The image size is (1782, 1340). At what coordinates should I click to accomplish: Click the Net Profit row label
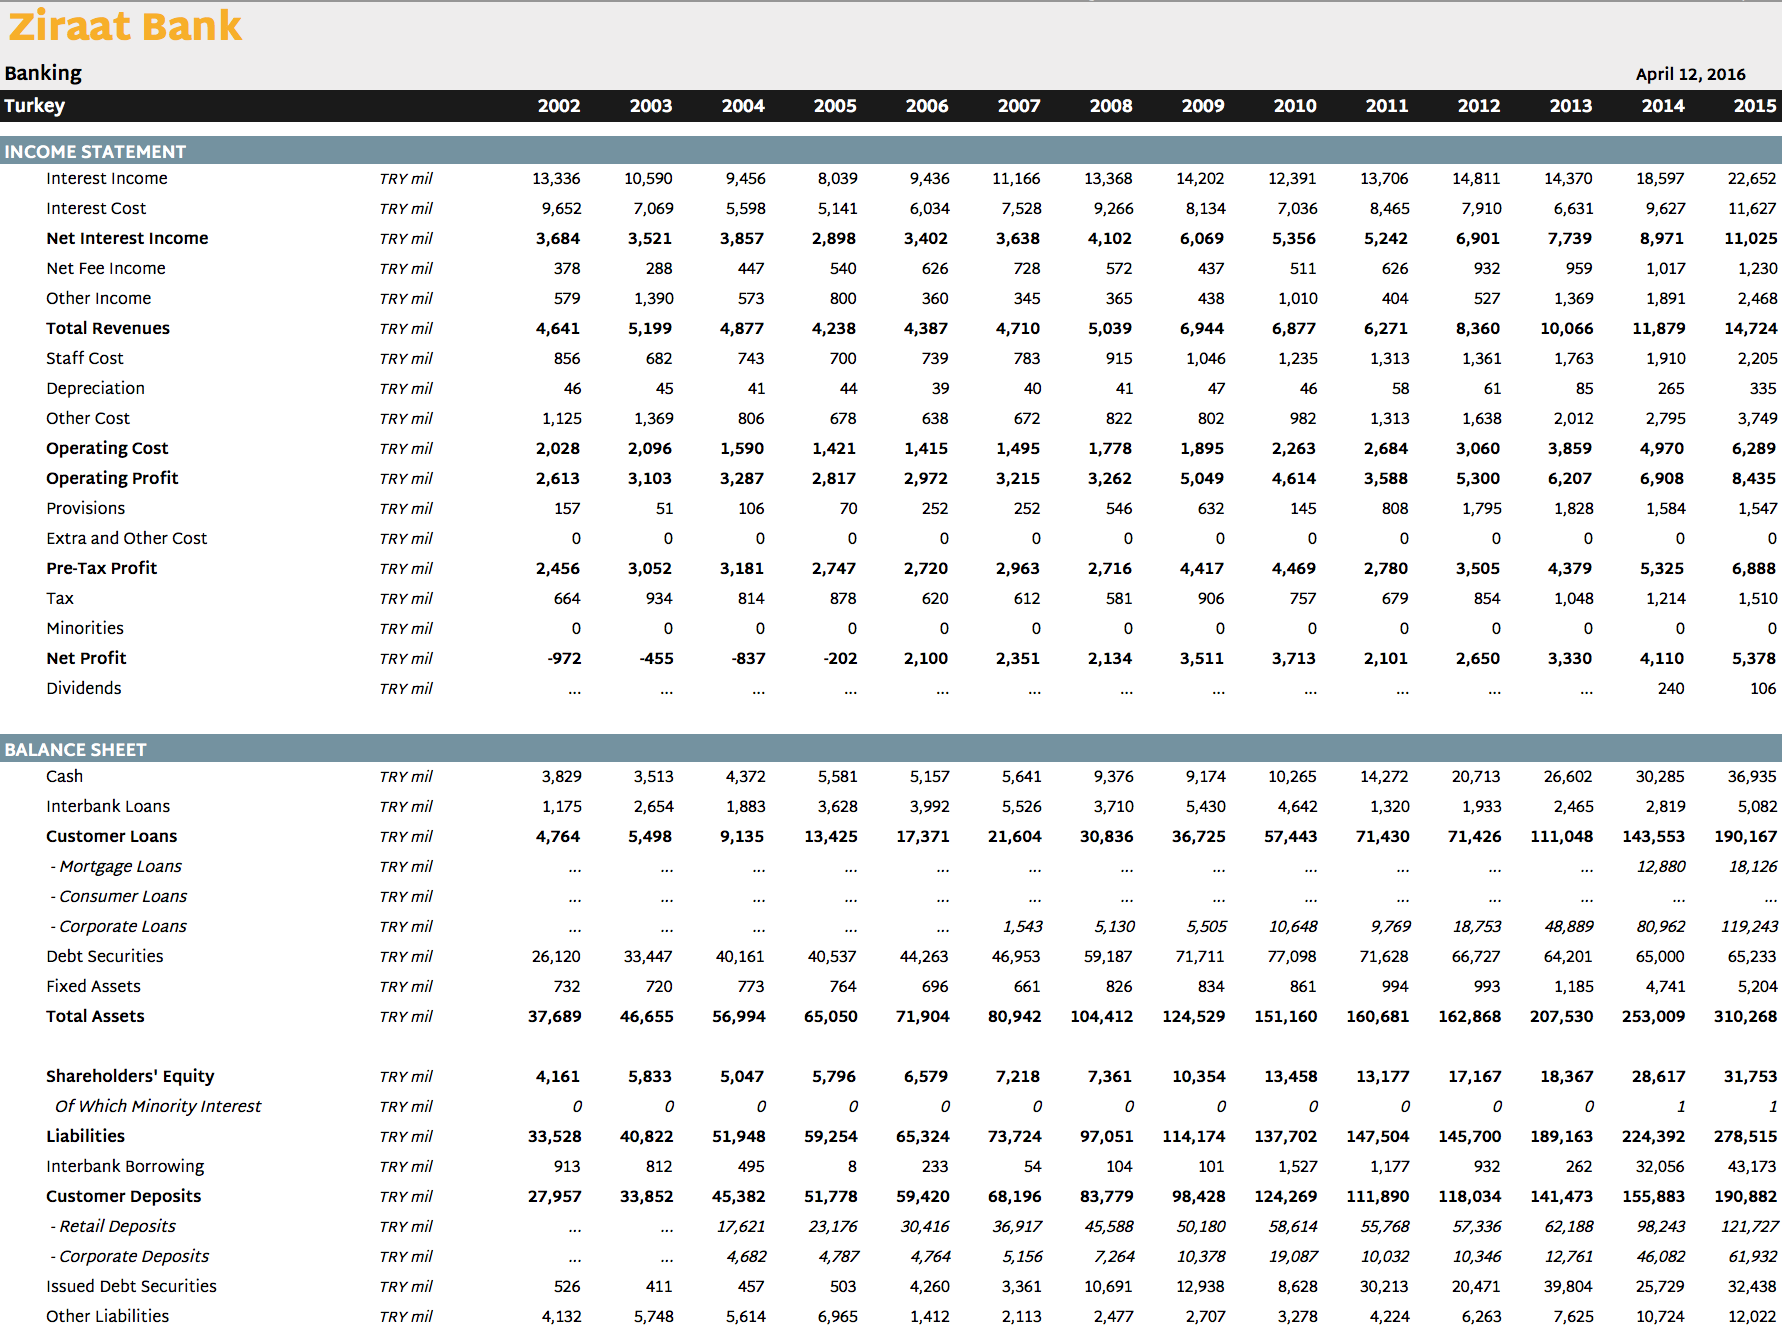tap(86, 659)
